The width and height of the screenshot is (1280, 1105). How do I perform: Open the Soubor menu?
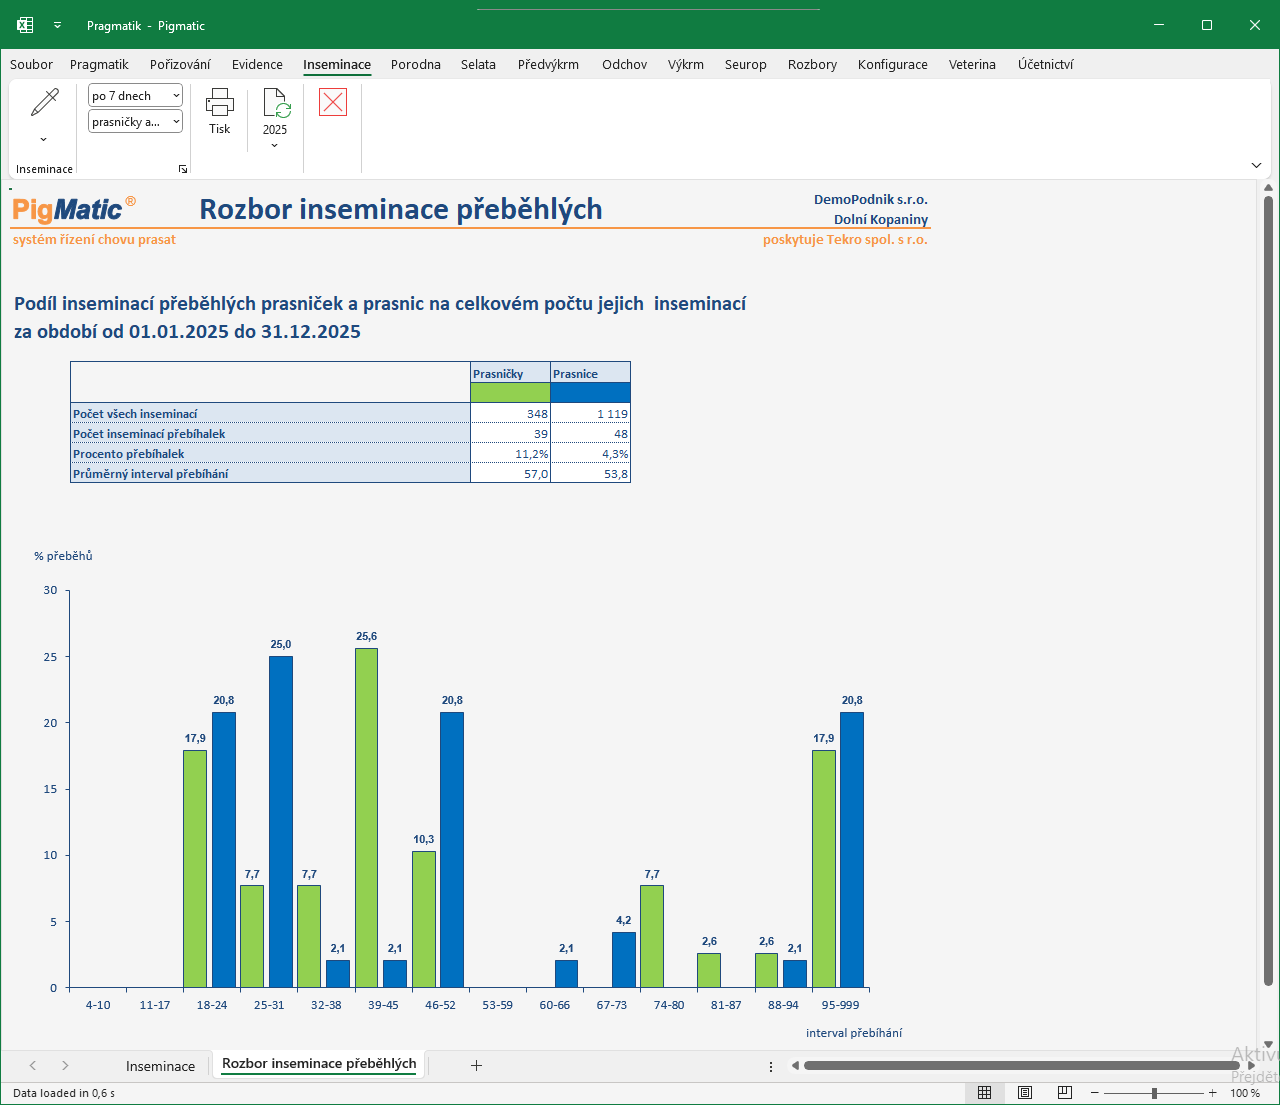[32, 64]
